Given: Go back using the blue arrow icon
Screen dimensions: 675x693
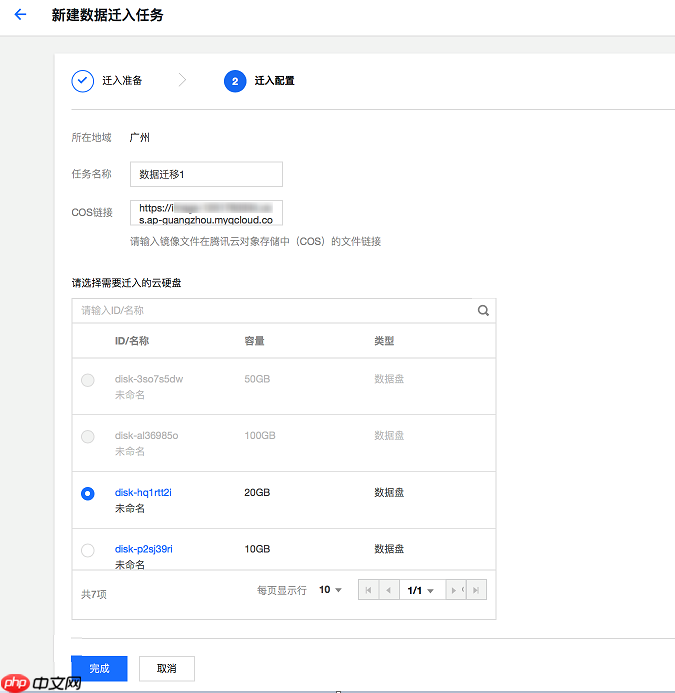Looking at the screenshot, I should tap(20, 15).
